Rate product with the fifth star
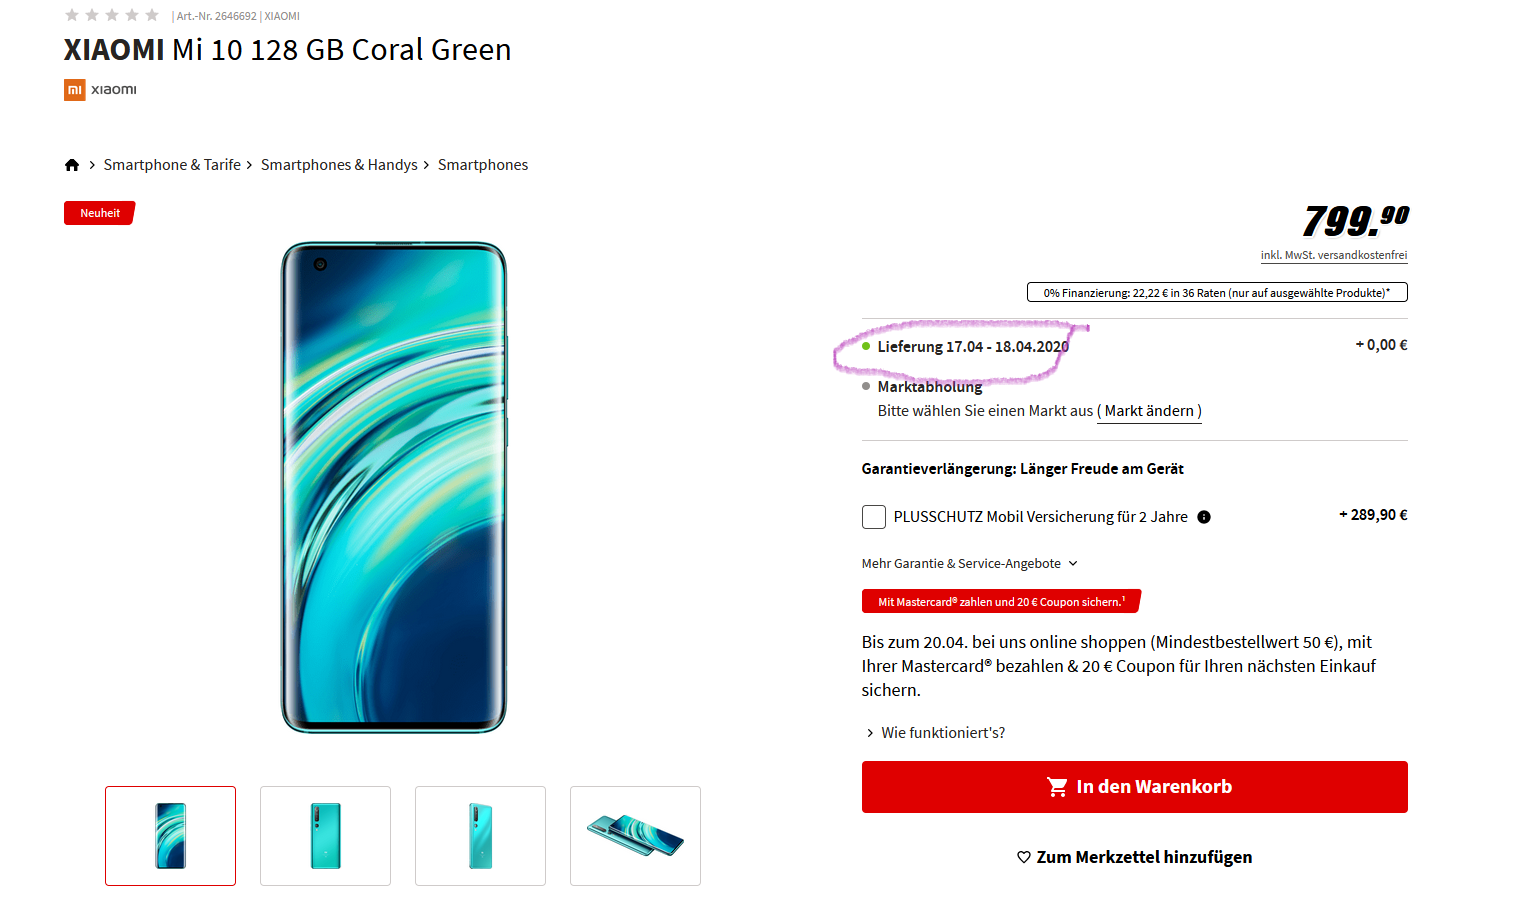The width and height of the screenshot is (1527, 903). pyautogui.click(x=152, y=15)
